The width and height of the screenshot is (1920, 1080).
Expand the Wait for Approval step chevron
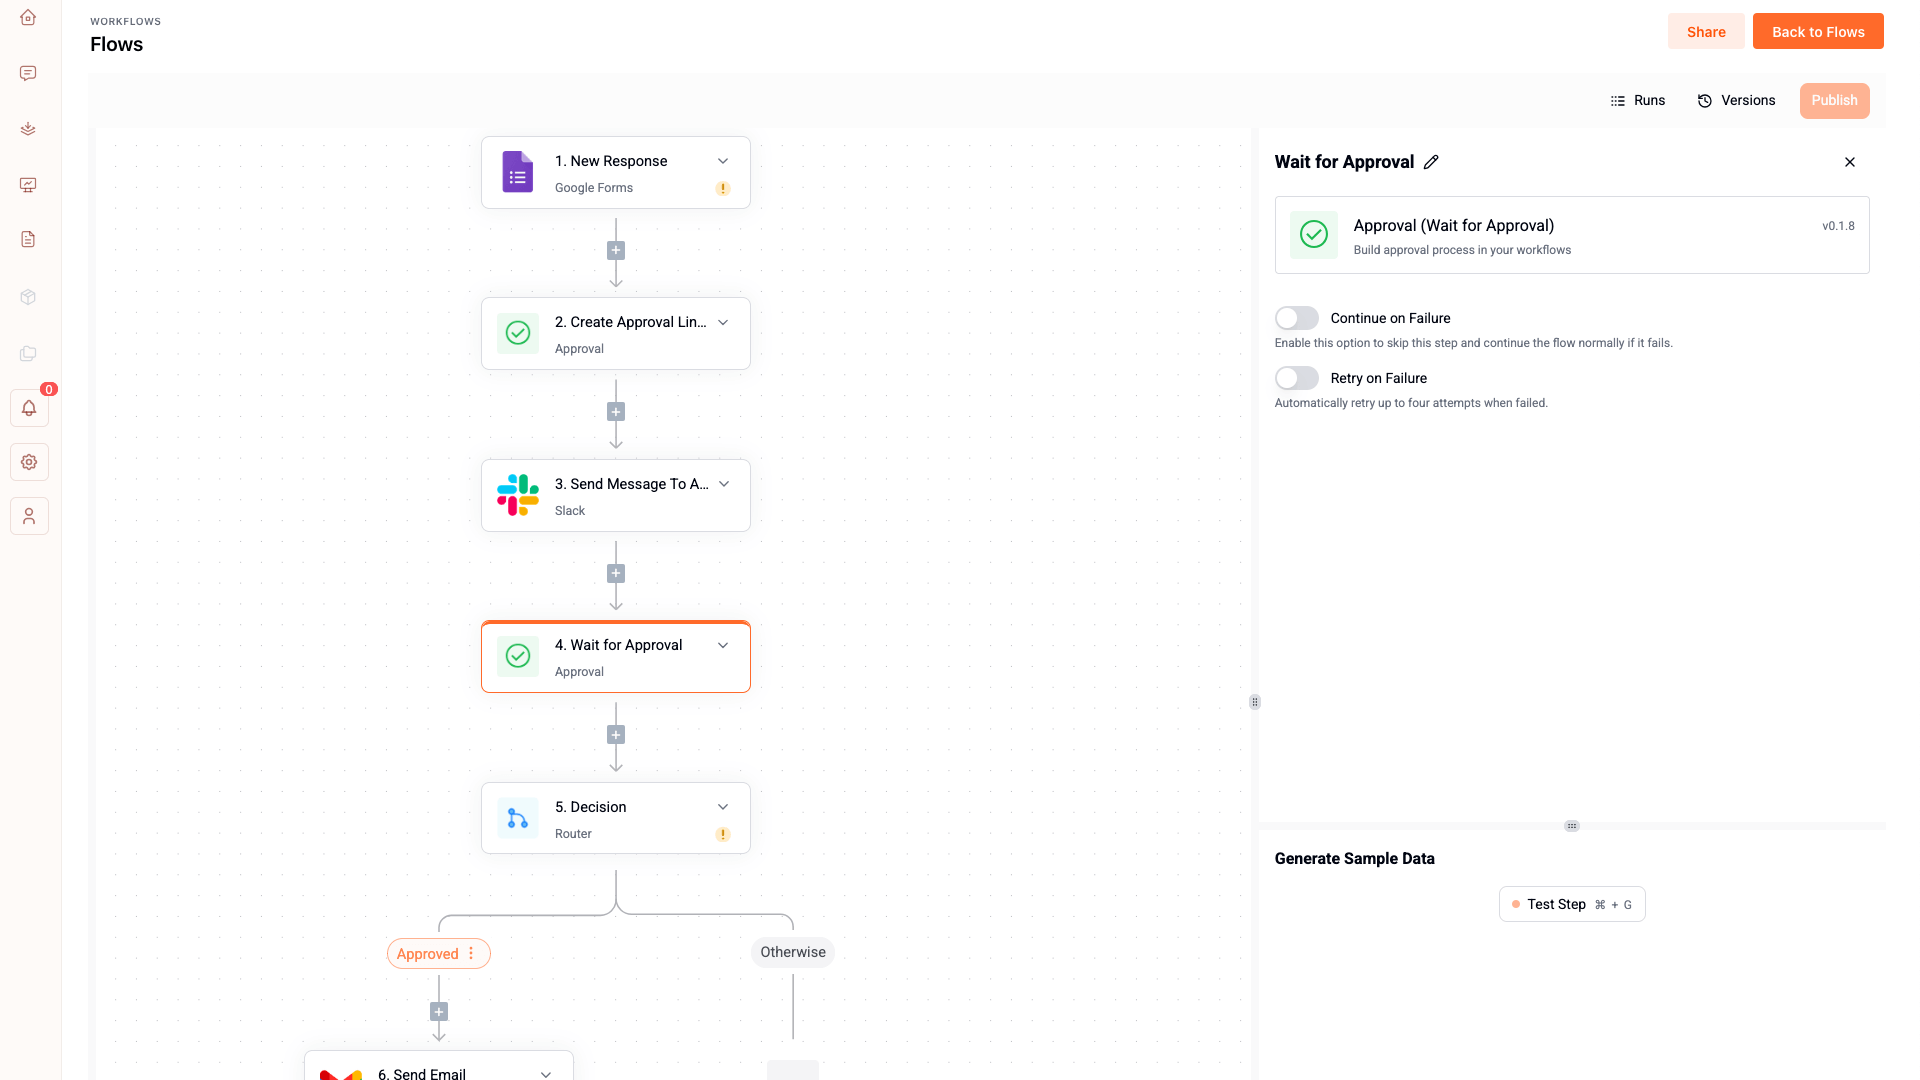pos(722,645)
